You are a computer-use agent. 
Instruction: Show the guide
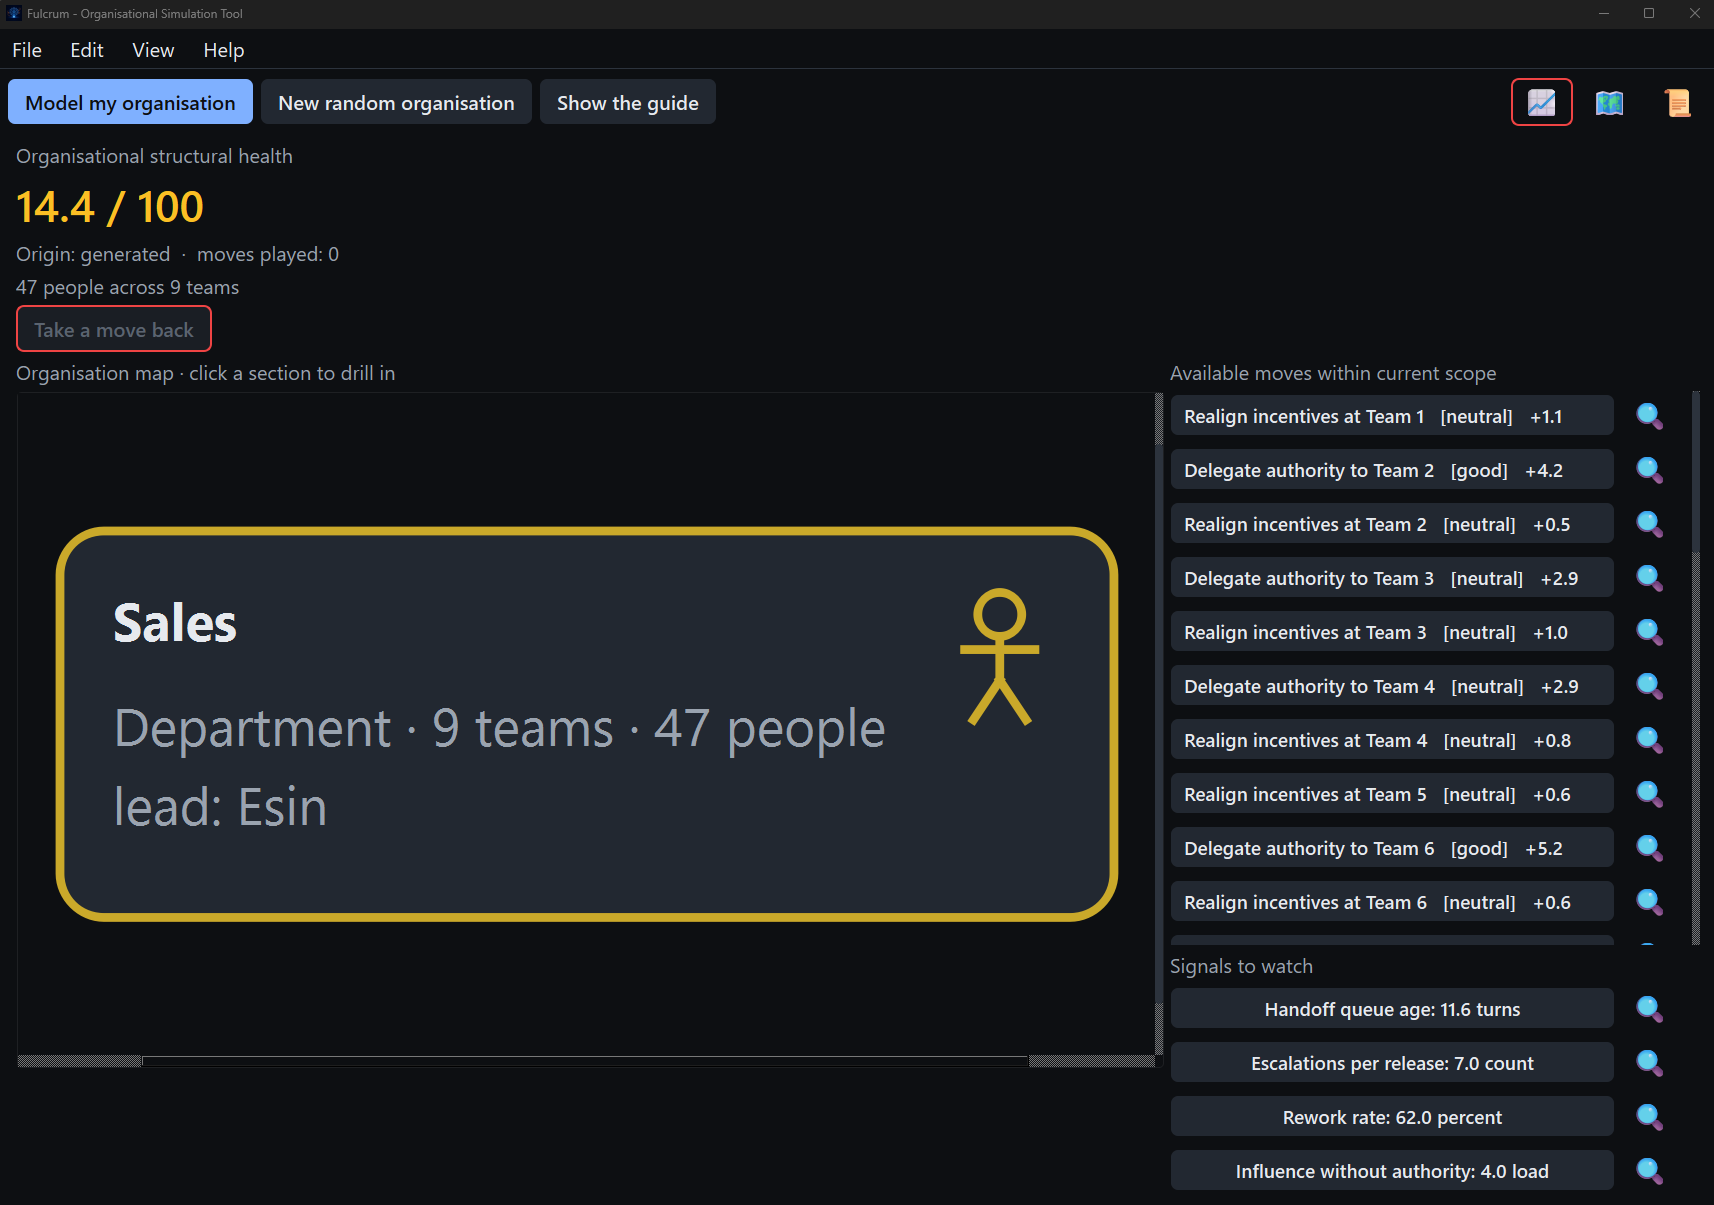[628, 102]
